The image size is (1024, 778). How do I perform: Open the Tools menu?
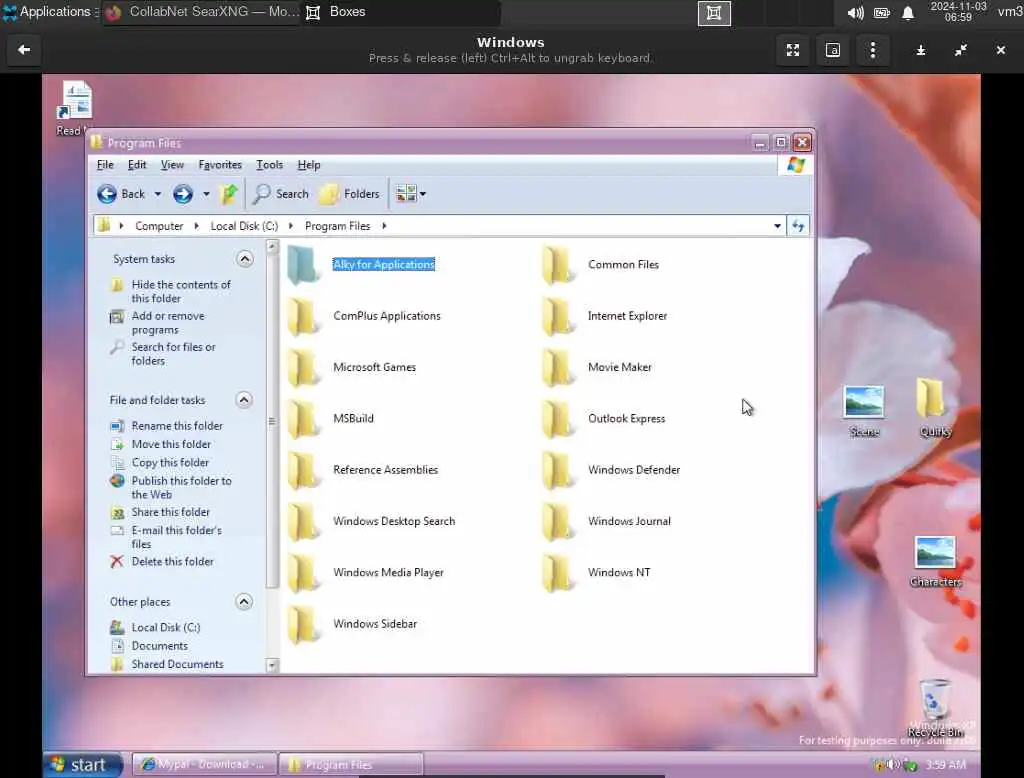269,165
